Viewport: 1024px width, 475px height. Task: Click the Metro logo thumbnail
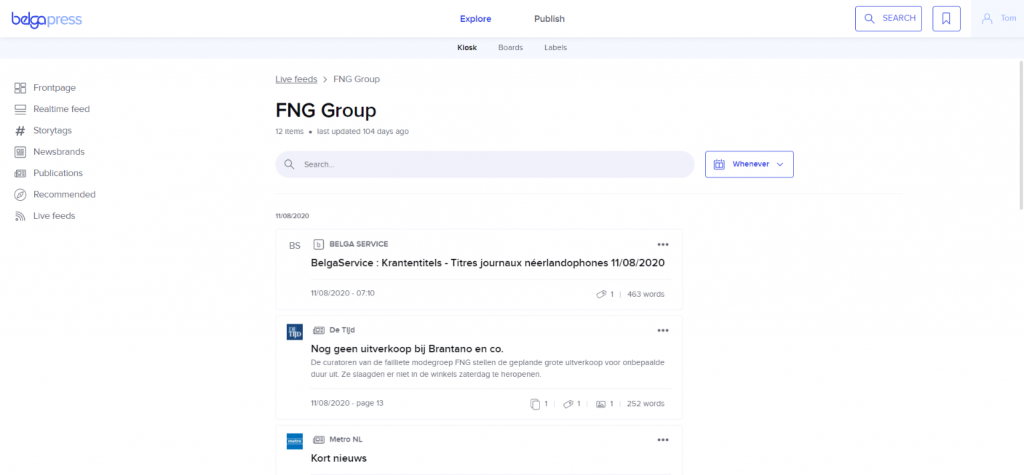(295, 441)
